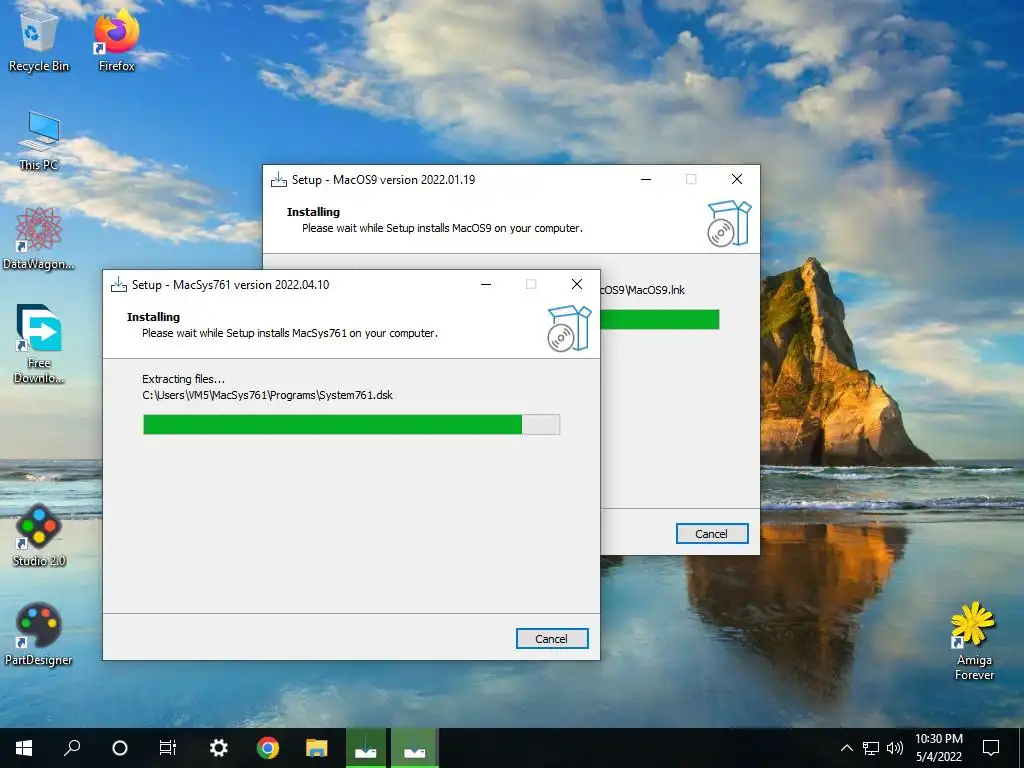
Task: Select the Free Download desktop shortcut
Action: (39, 344)
